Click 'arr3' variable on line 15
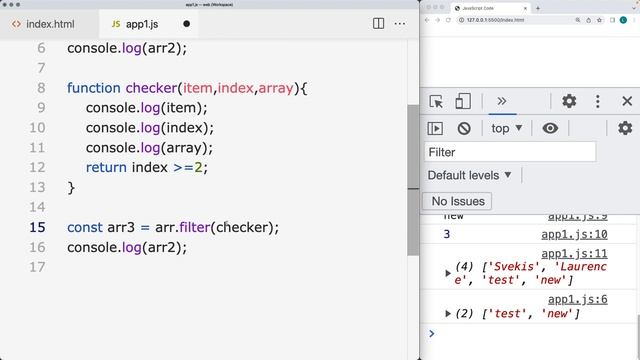The height and width of the screenshot is (360, 640). 121,227
